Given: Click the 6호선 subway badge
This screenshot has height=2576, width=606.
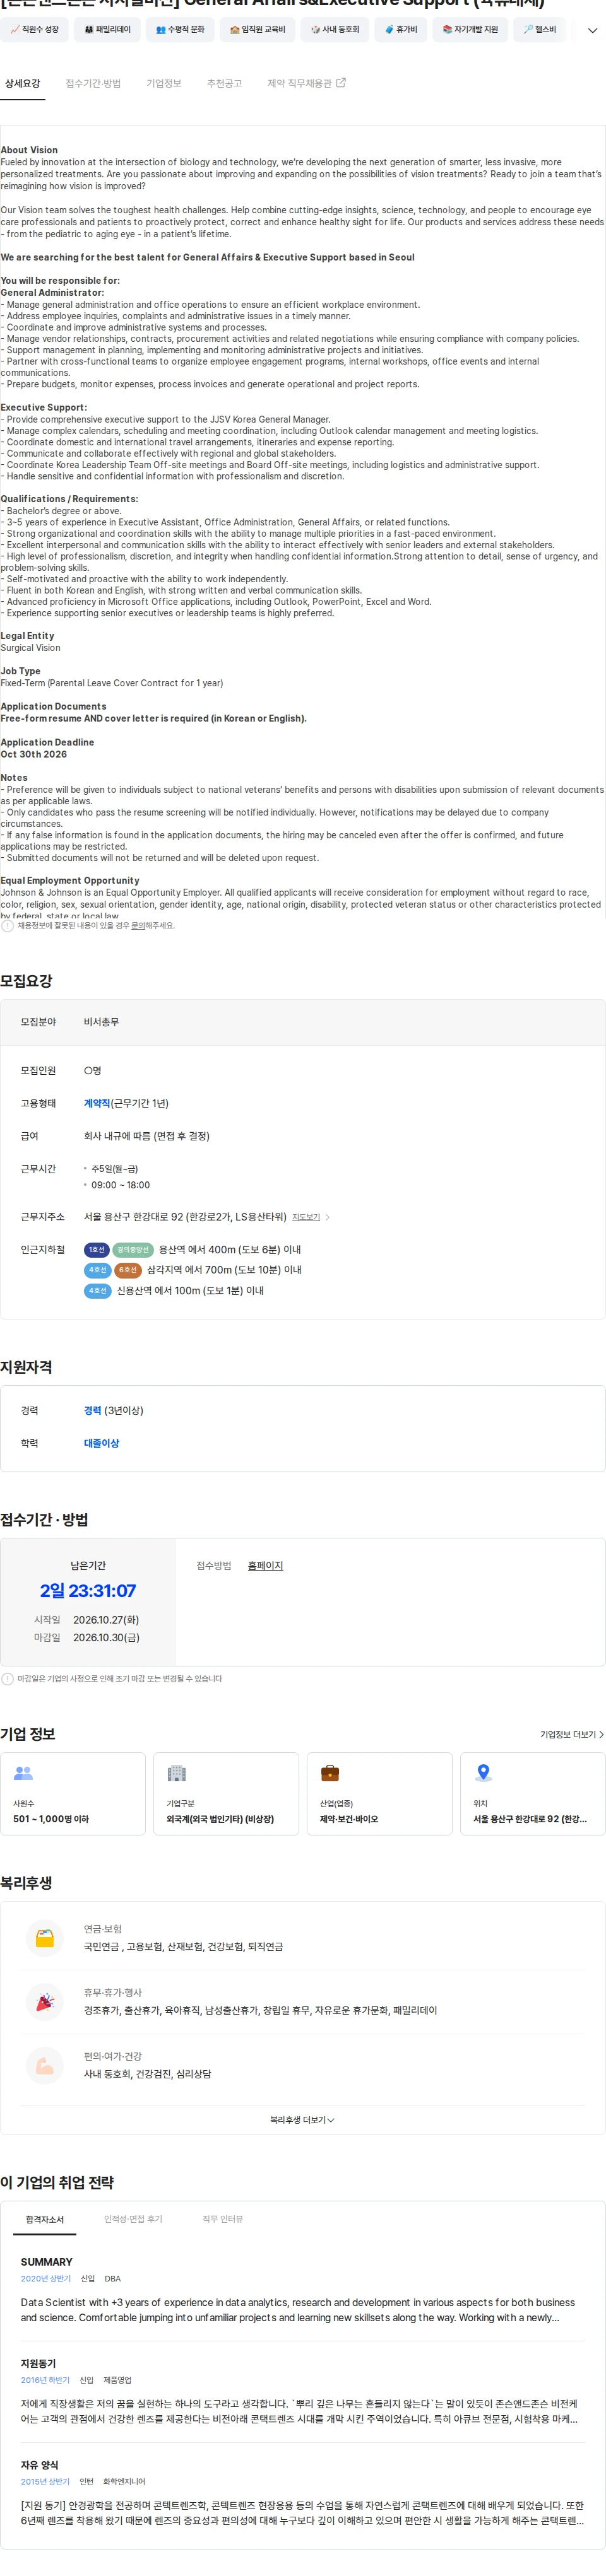Looking at the screenshot, I should (127, 1270).
